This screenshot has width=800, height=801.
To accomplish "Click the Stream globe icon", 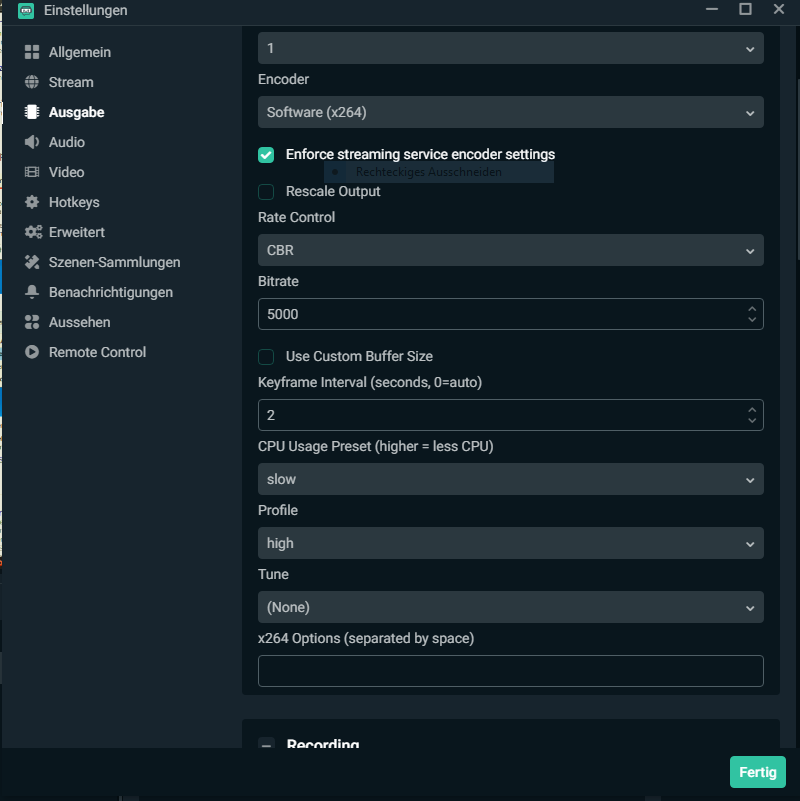I will [x=32, y=82].
